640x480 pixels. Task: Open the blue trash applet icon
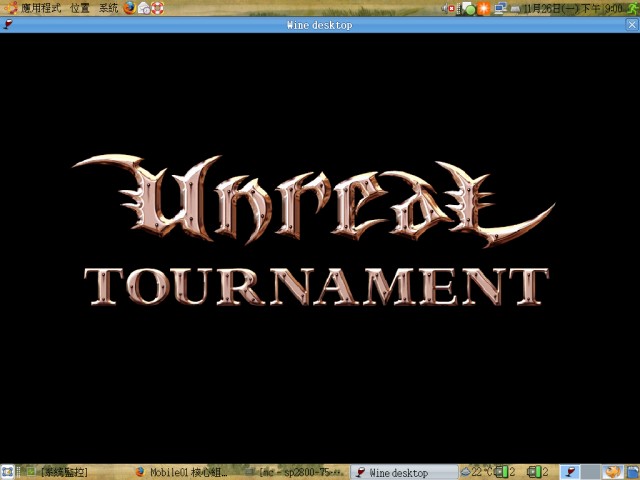pyautogui.click(x=633, y=472)
